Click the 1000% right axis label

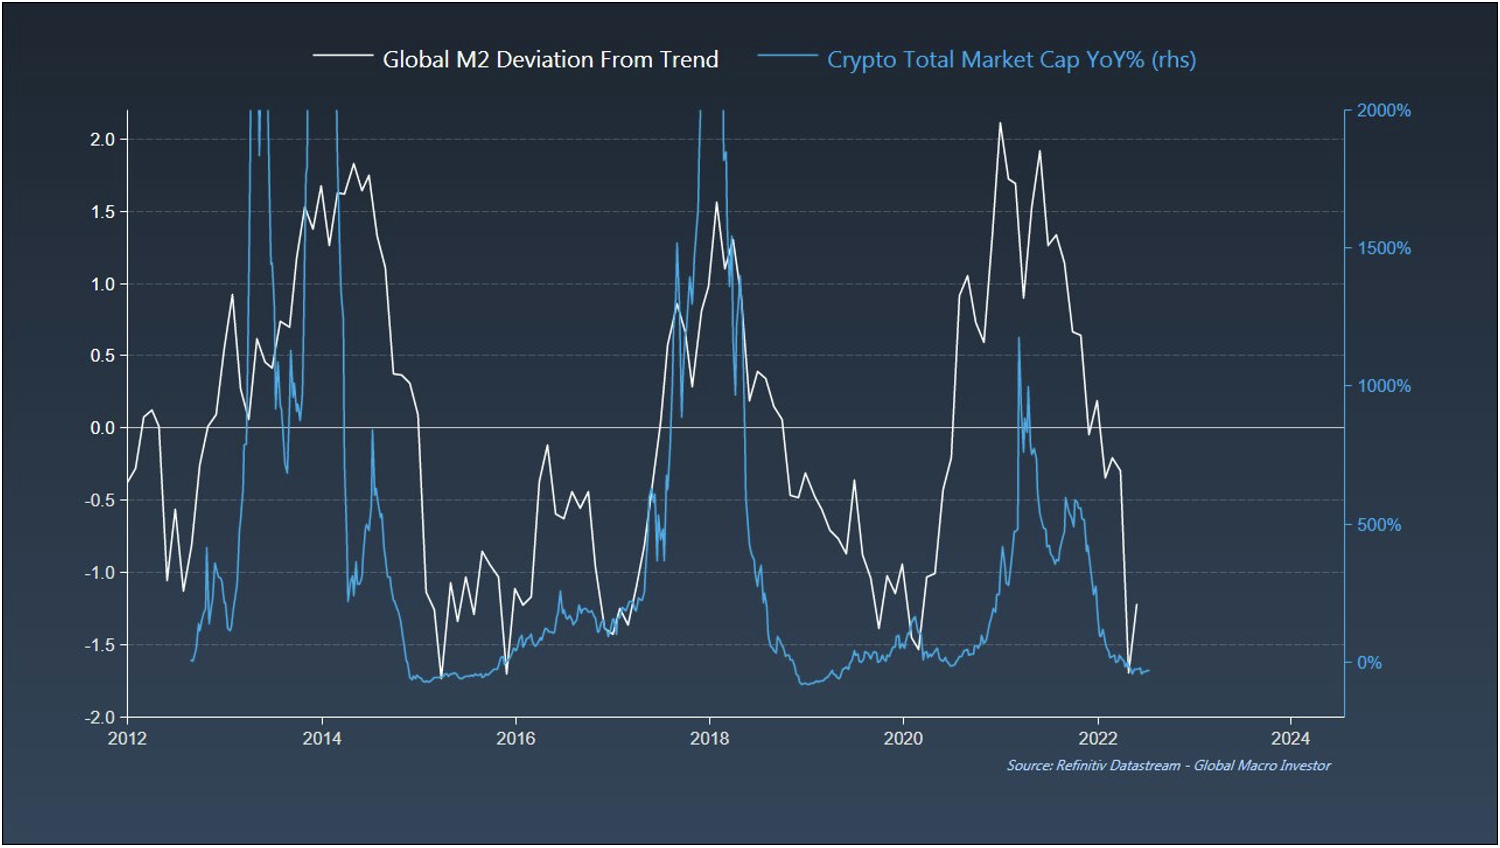tap(1384, 386)
